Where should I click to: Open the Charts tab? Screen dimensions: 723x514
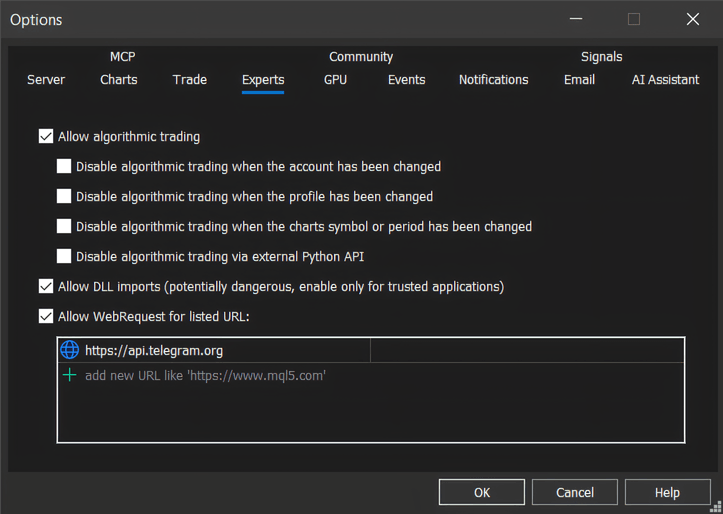(119, 80)
